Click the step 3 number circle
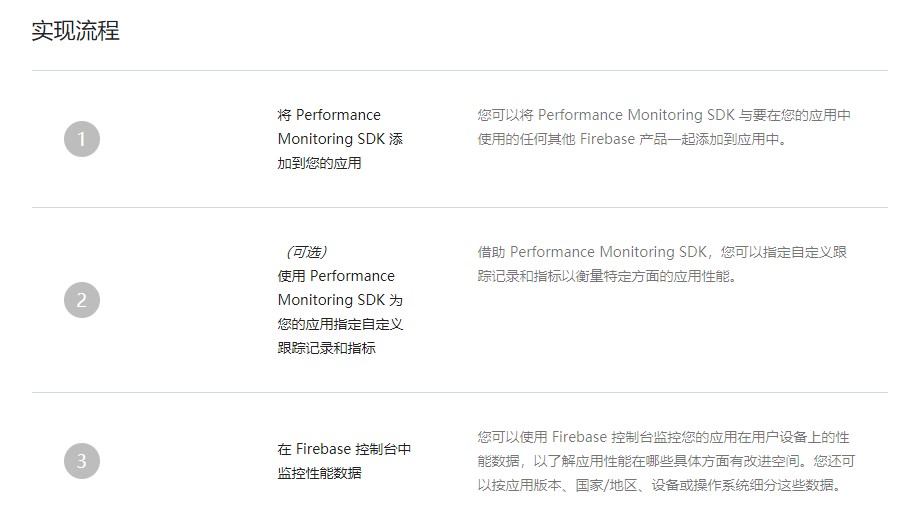 point(82,461)
